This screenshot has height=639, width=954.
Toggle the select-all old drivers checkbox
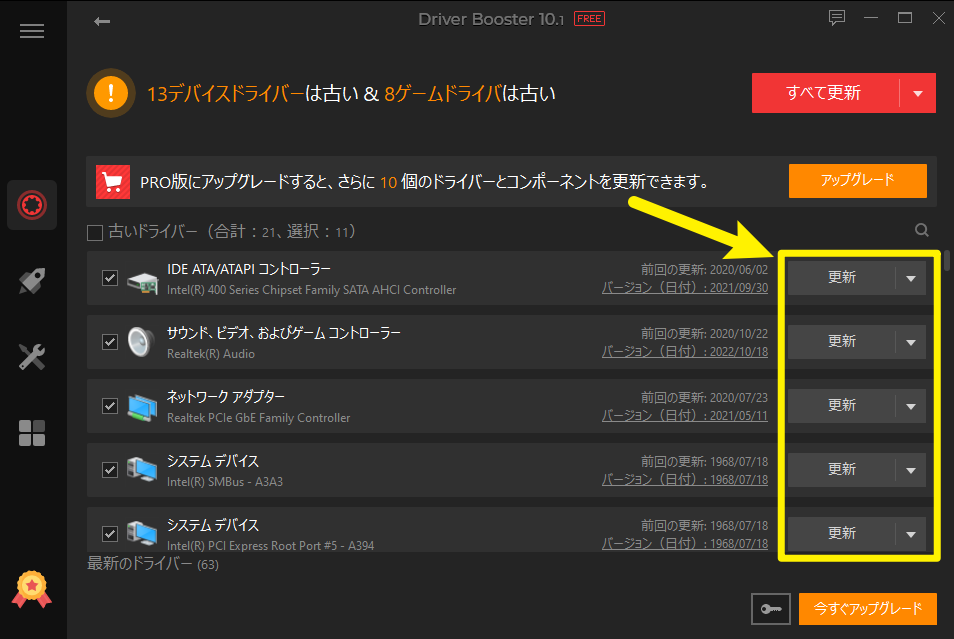pyautogui.click(x=95, y=232)
